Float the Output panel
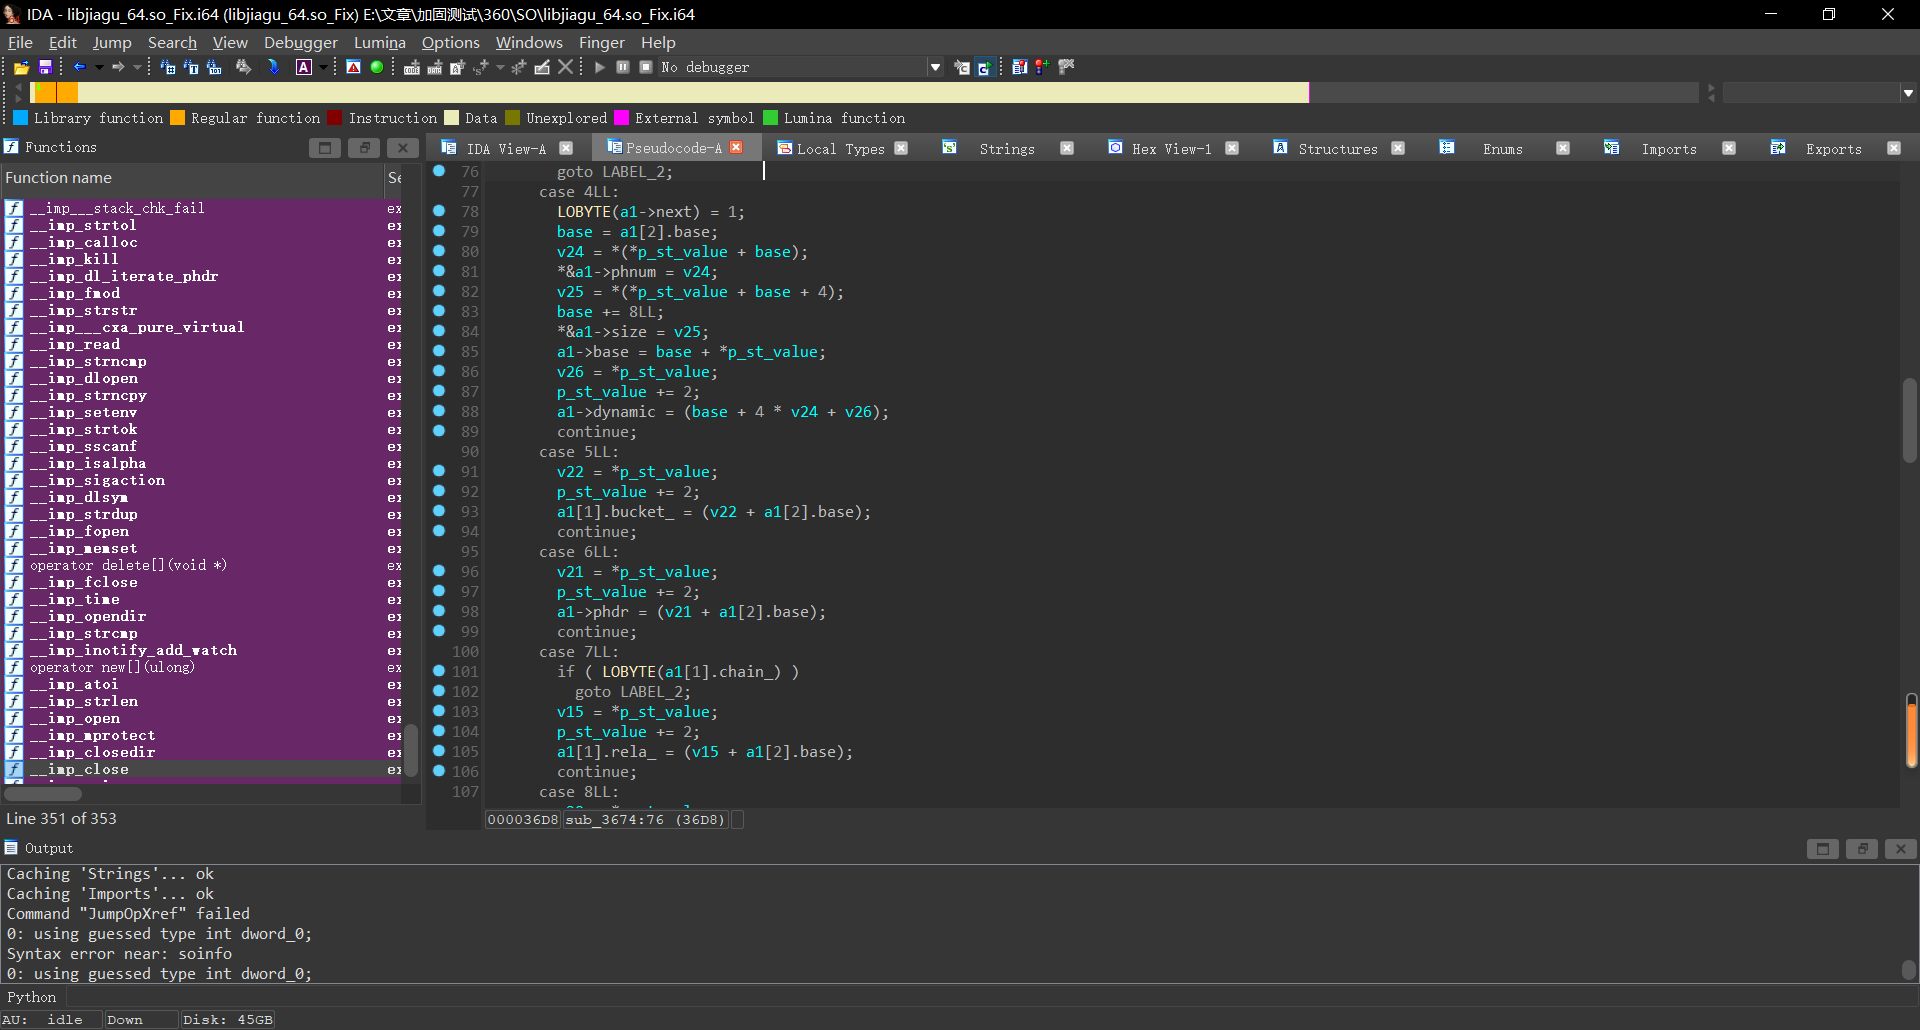Viewport: 1920px width, 1030px height. (x=1862, y=849)
